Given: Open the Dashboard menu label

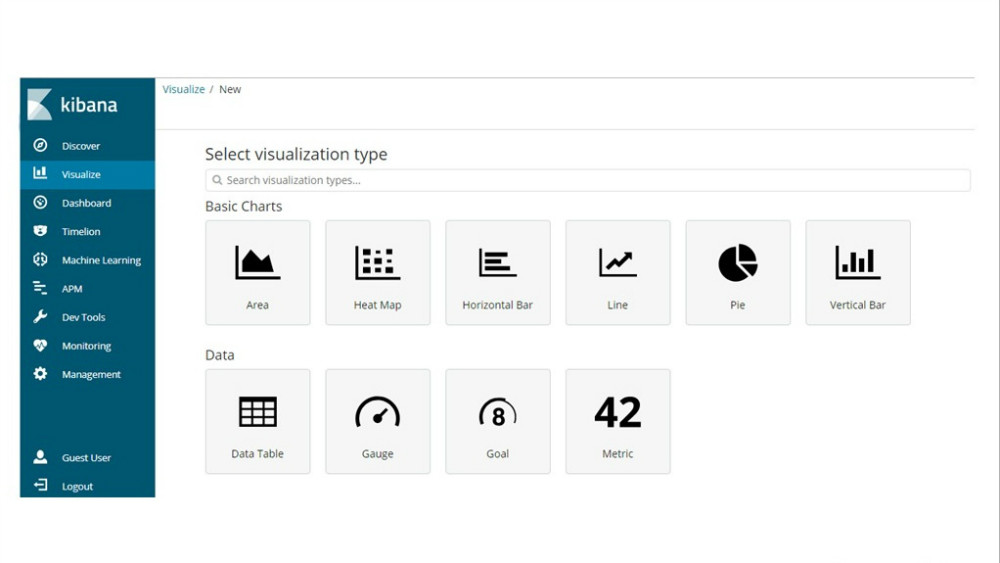Looking at the screenshot, I should point(87,203).
